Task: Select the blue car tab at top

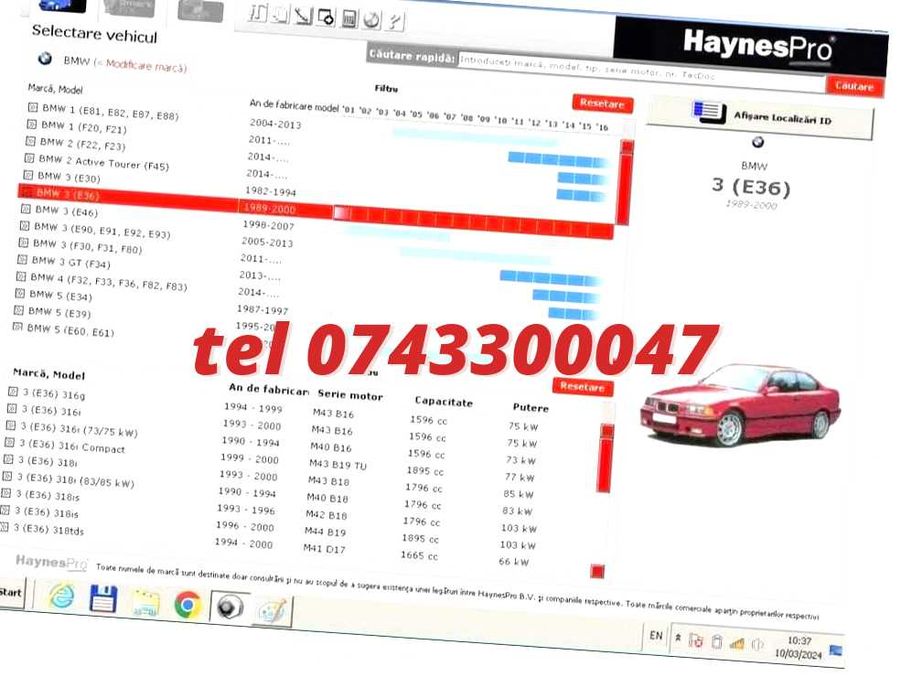Action: tap(62, 6)
